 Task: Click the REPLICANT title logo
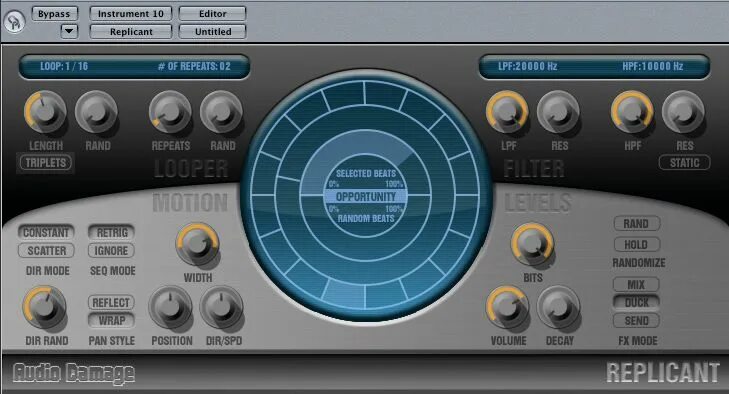click(x=663, y=373)
